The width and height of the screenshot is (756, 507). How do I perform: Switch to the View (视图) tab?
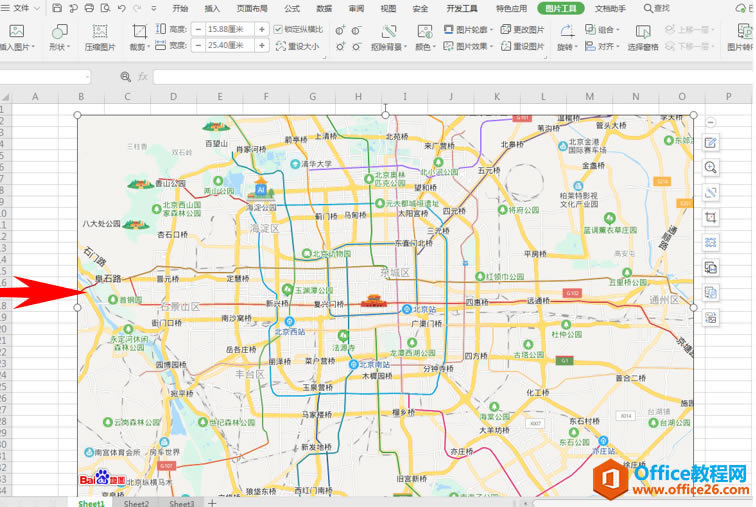[388, 8]
